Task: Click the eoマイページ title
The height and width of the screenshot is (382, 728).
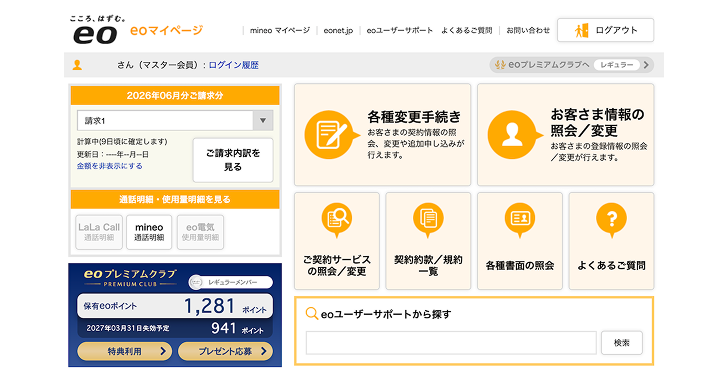Action: 166,31
